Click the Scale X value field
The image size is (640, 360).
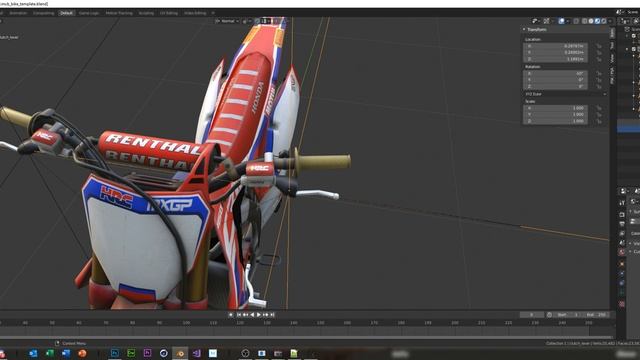click(556, 108)
